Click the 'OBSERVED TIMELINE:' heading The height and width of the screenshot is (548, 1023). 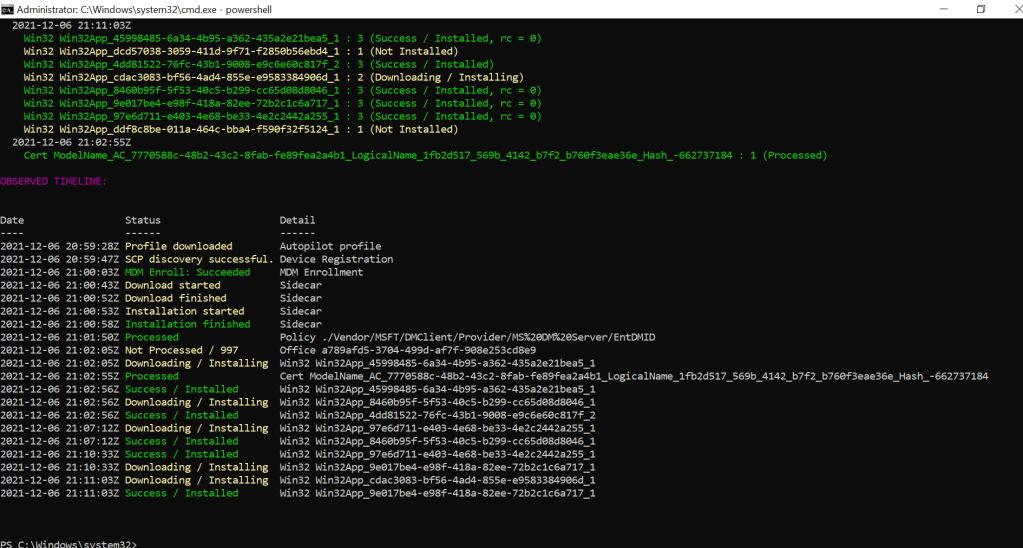tap(53, 181)
